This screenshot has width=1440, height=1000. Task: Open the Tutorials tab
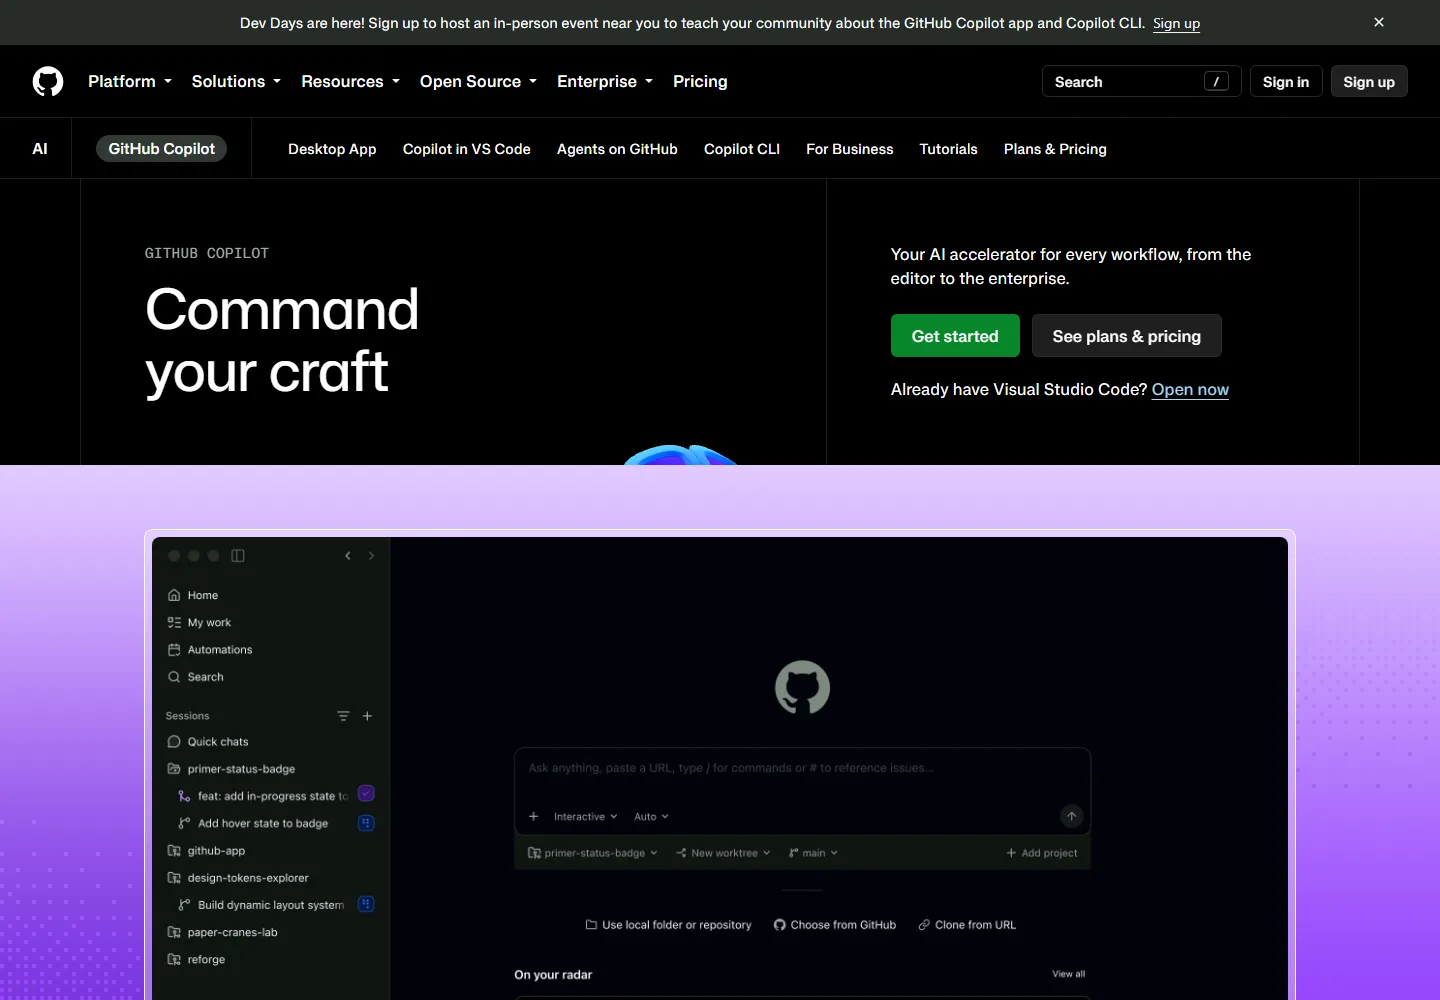pos(948,149)
